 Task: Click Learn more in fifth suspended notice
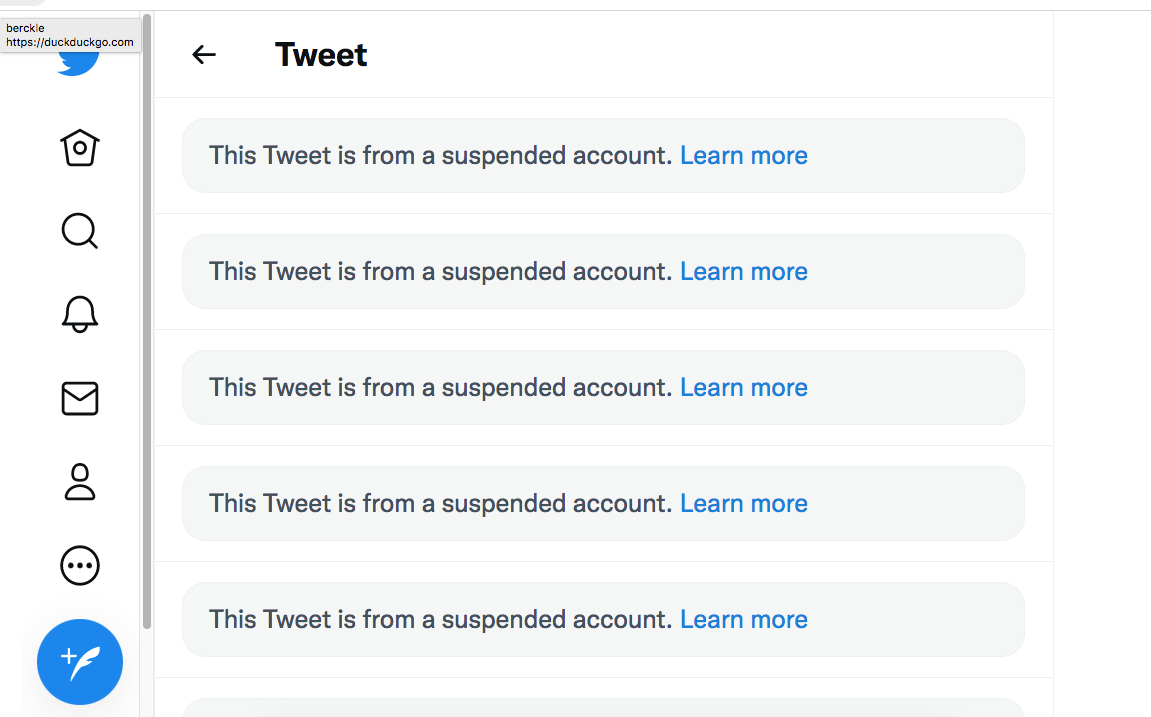tap(744, 619)
